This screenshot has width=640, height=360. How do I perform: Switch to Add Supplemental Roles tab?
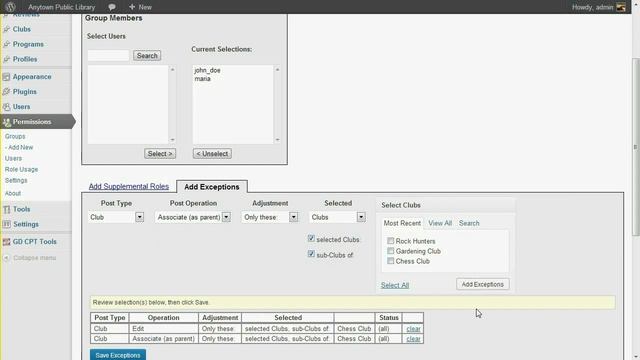[x=129, y=187]
